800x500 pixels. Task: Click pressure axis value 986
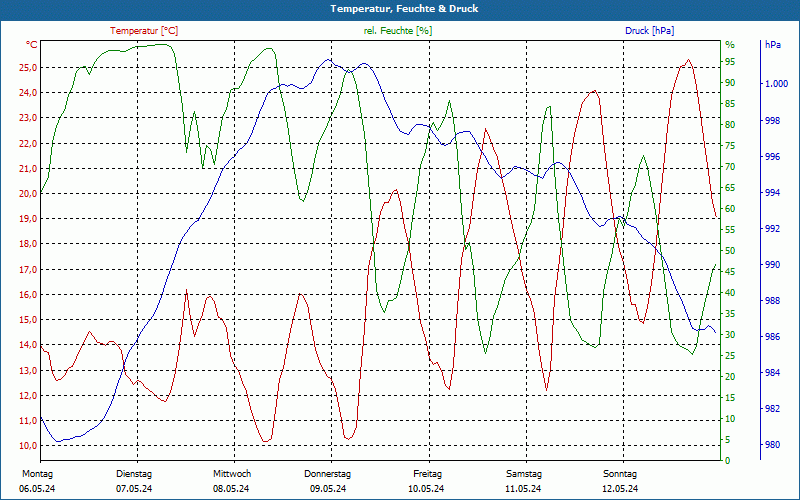772,337
